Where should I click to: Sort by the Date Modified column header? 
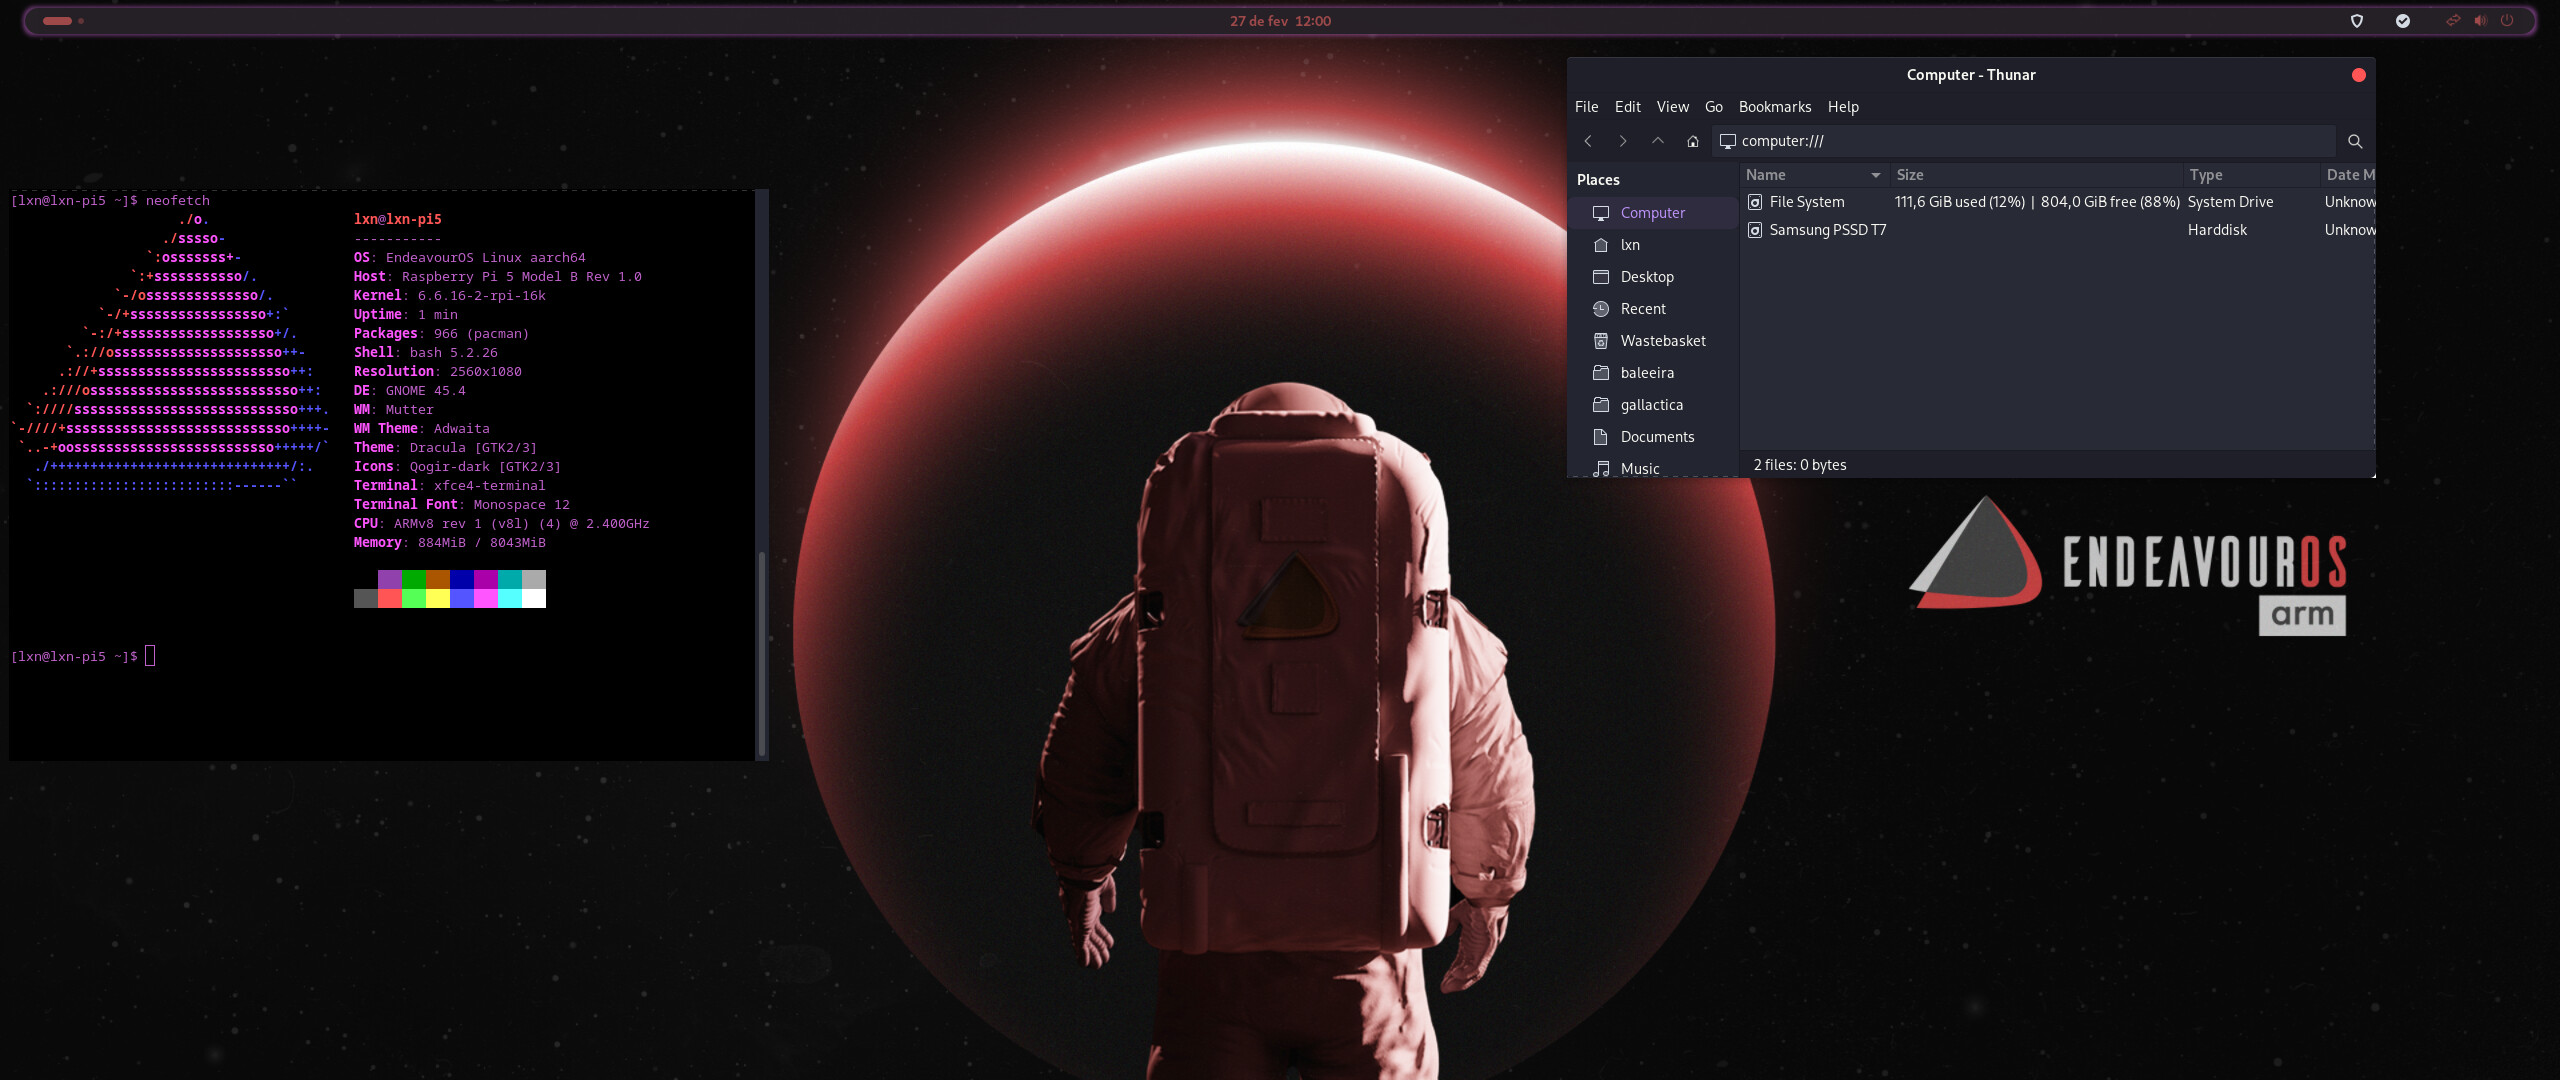2349,175
